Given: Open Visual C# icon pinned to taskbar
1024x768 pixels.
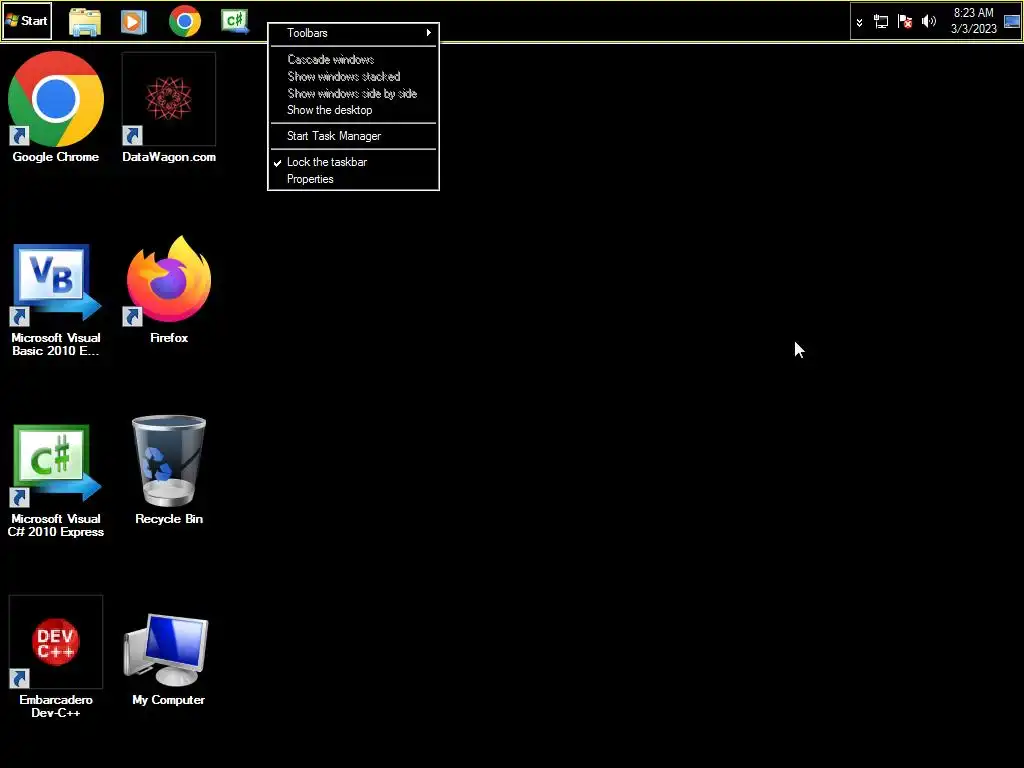Looking at the screenshot, I should (x=234, y=22).
